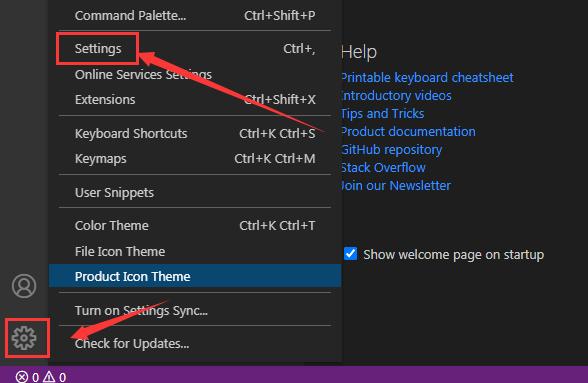
Task: Open the GitHub repository link
Action: (x=392, y=150)
